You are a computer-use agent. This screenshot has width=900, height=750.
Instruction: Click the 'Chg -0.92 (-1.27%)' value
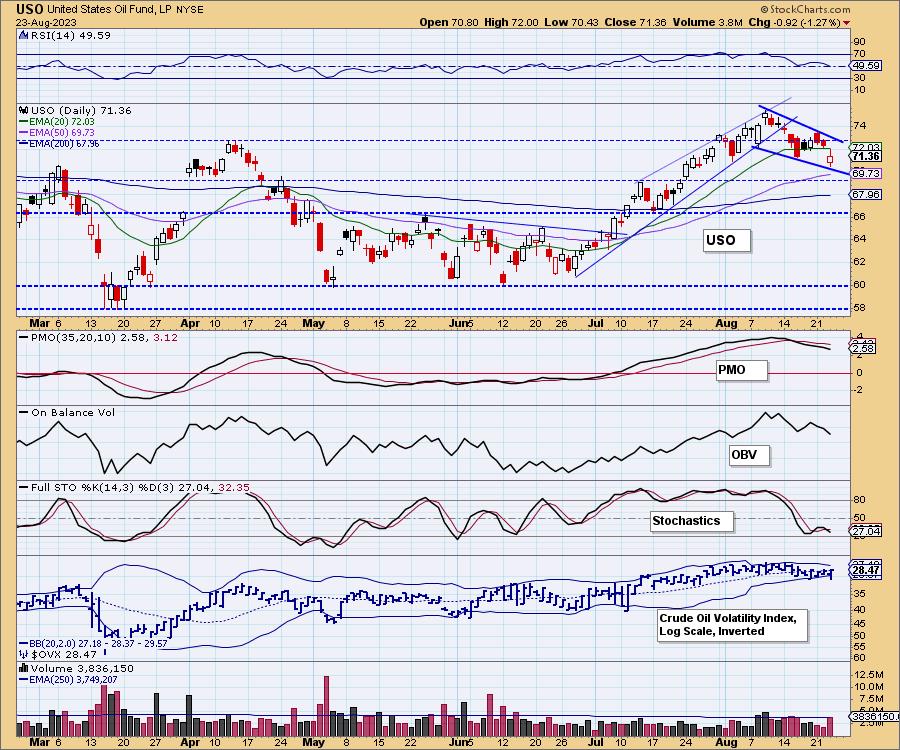click(794, 22)
